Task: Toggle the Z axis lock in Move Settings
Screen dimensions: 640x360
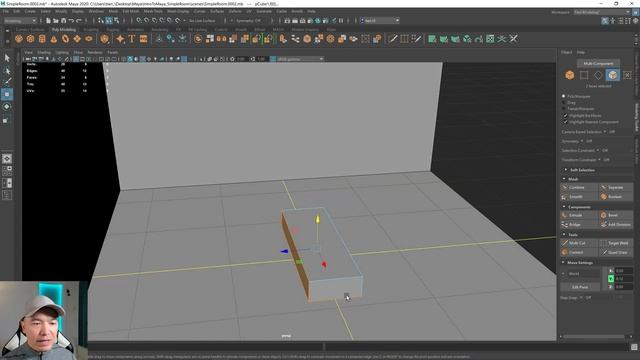Action: (x=611, y=287)
